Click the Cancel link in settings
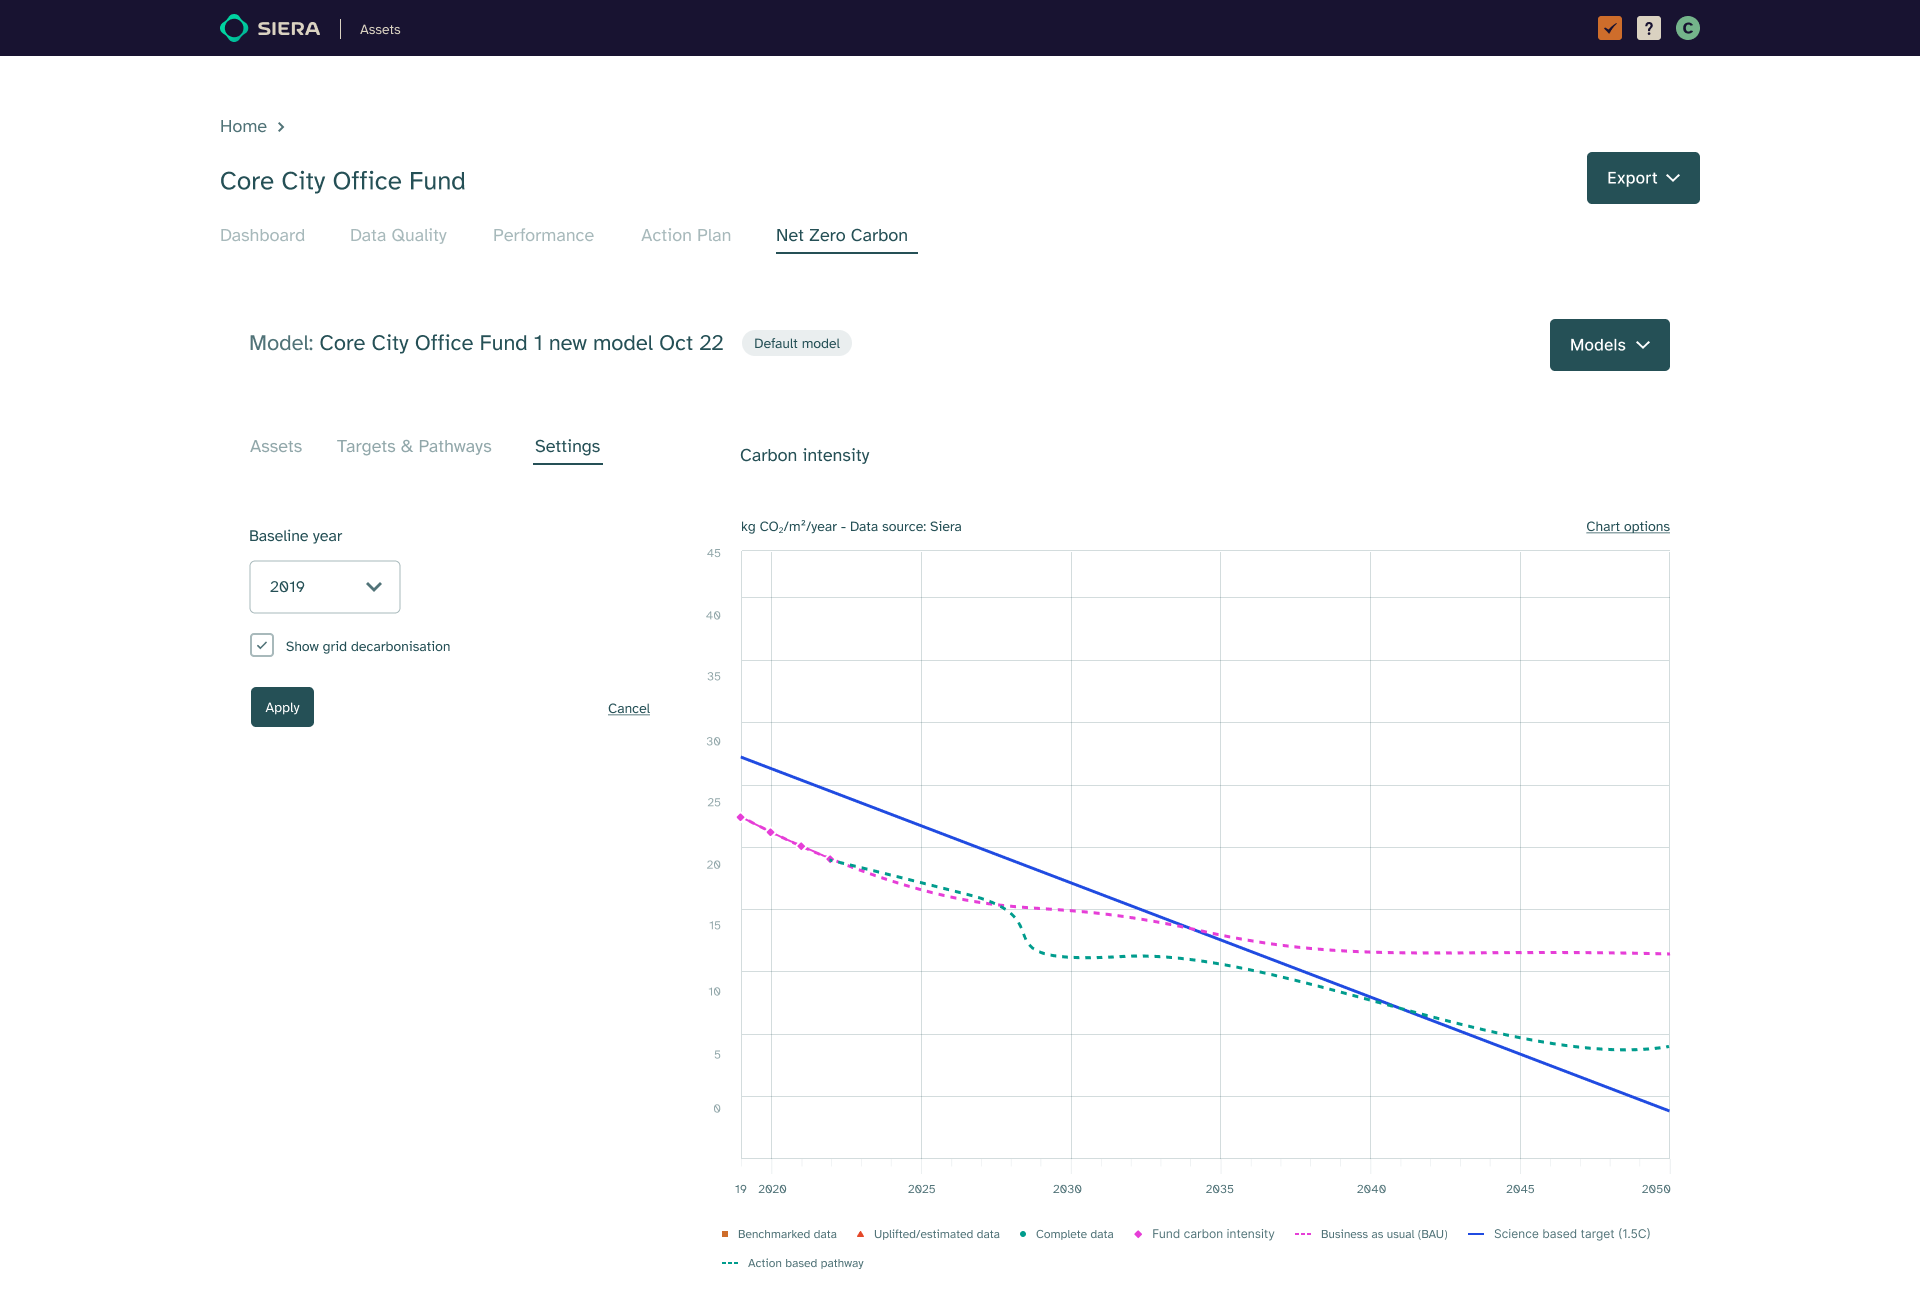 (628, 708)
